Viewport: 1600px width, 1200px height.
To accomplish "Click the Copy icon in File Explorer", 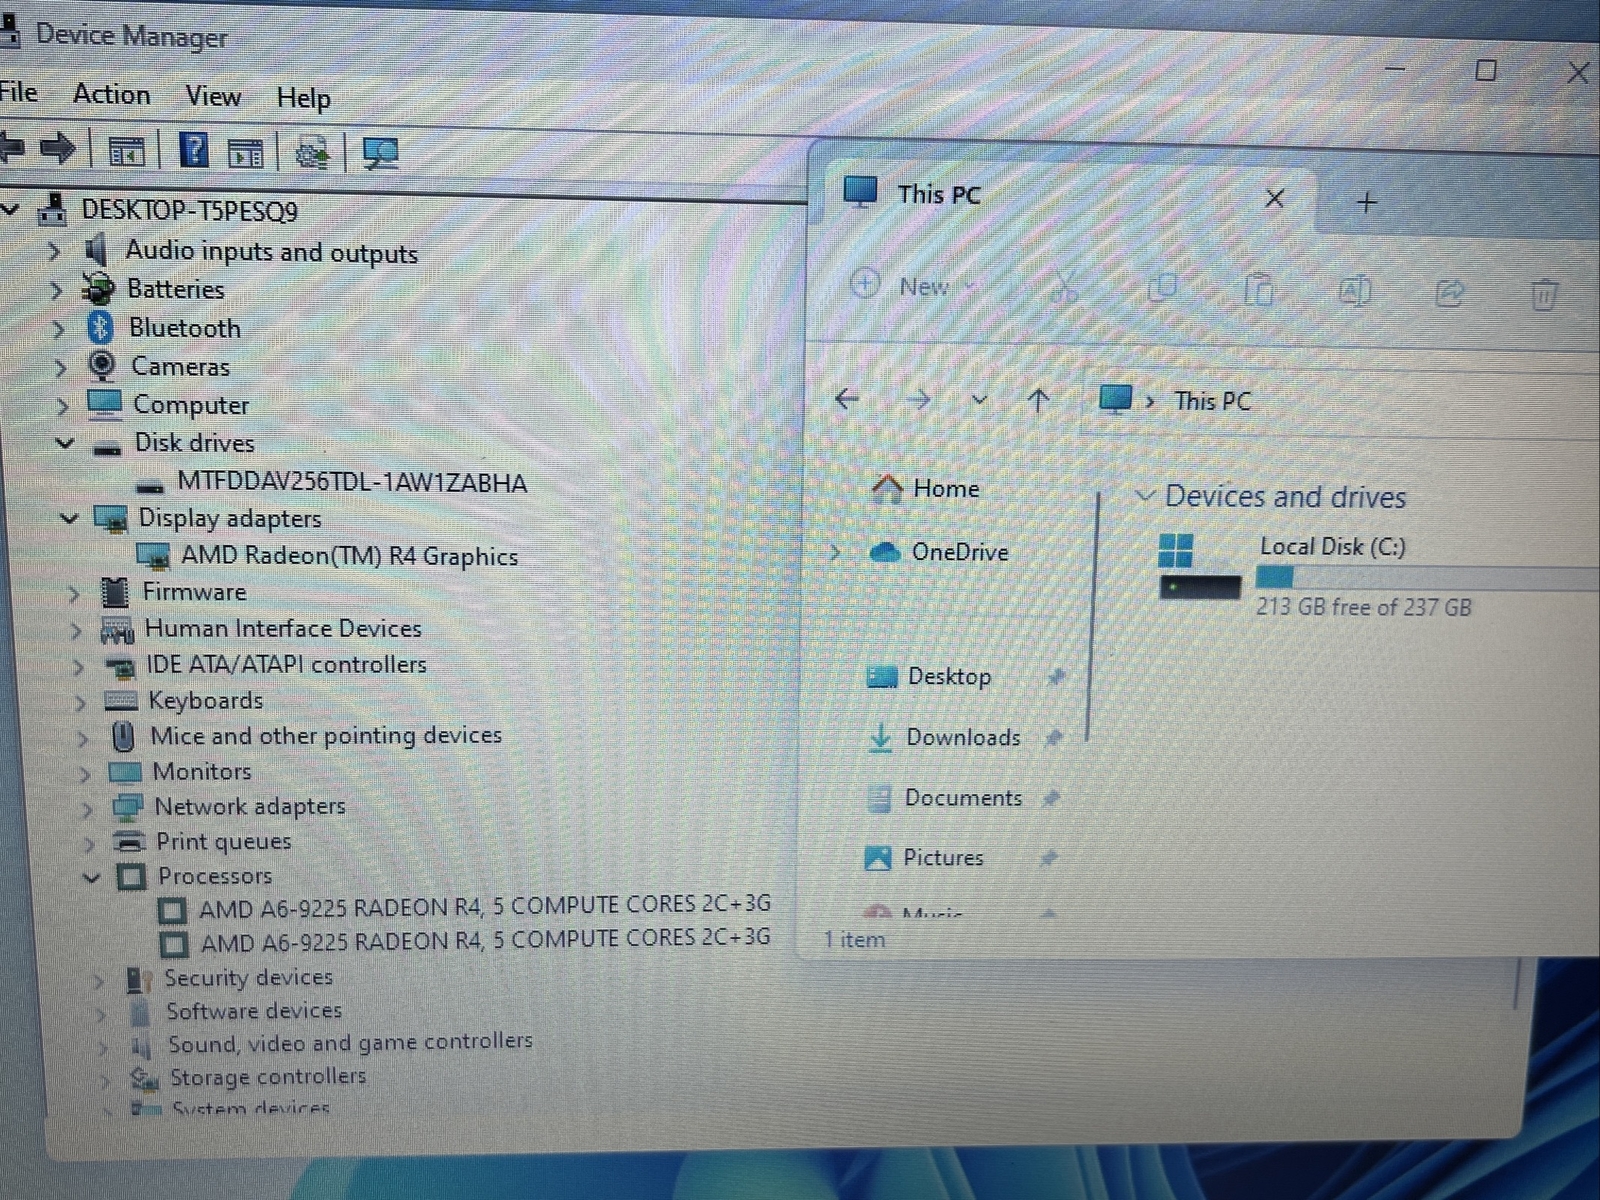I will [x=1163, y=289].
